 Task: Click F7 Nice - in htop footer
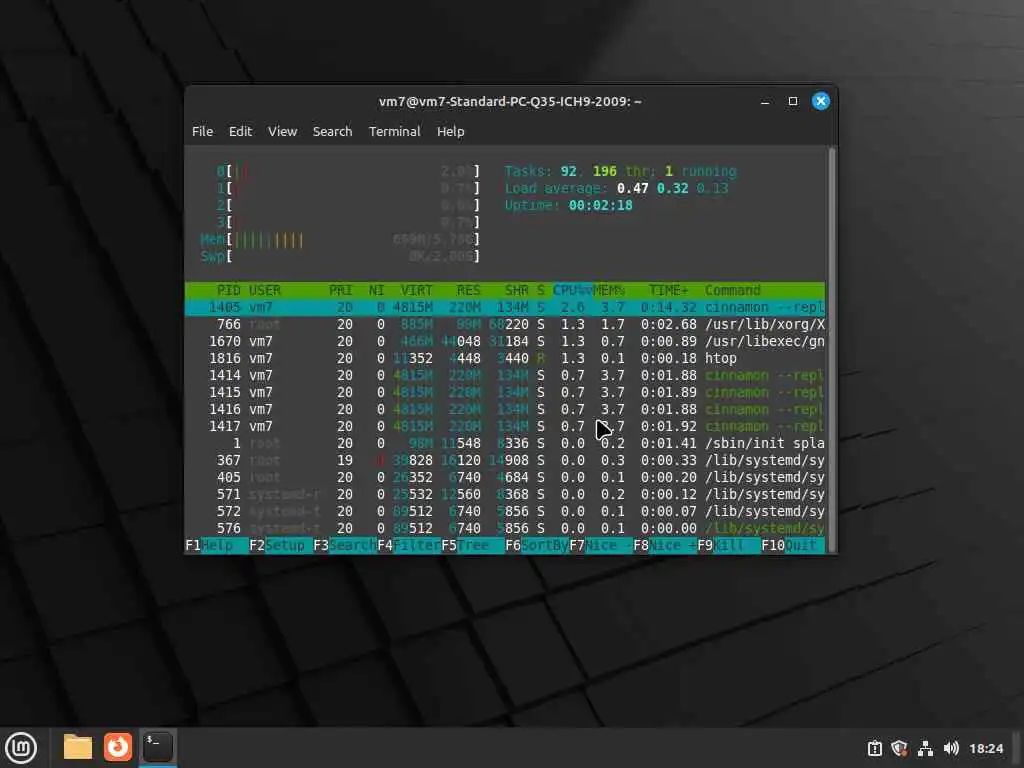(x=601, y=545)
